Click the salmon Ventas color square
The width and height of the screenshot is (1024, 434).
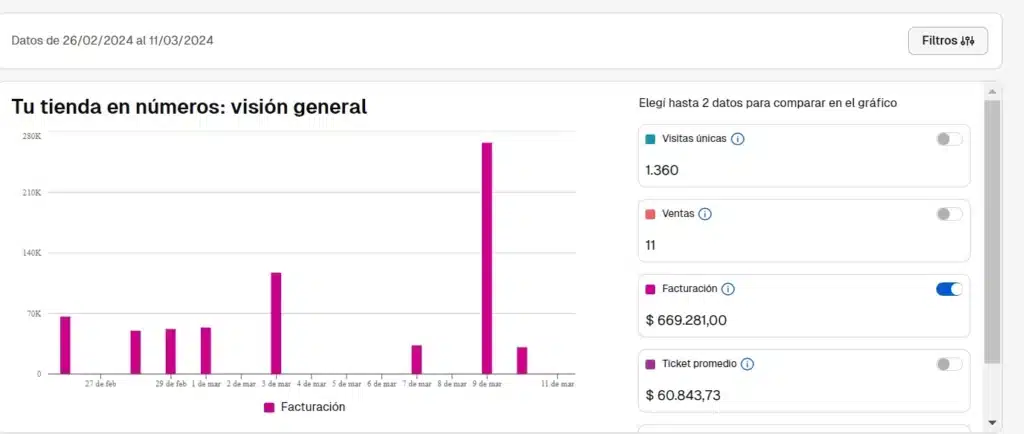click(650, 215)
